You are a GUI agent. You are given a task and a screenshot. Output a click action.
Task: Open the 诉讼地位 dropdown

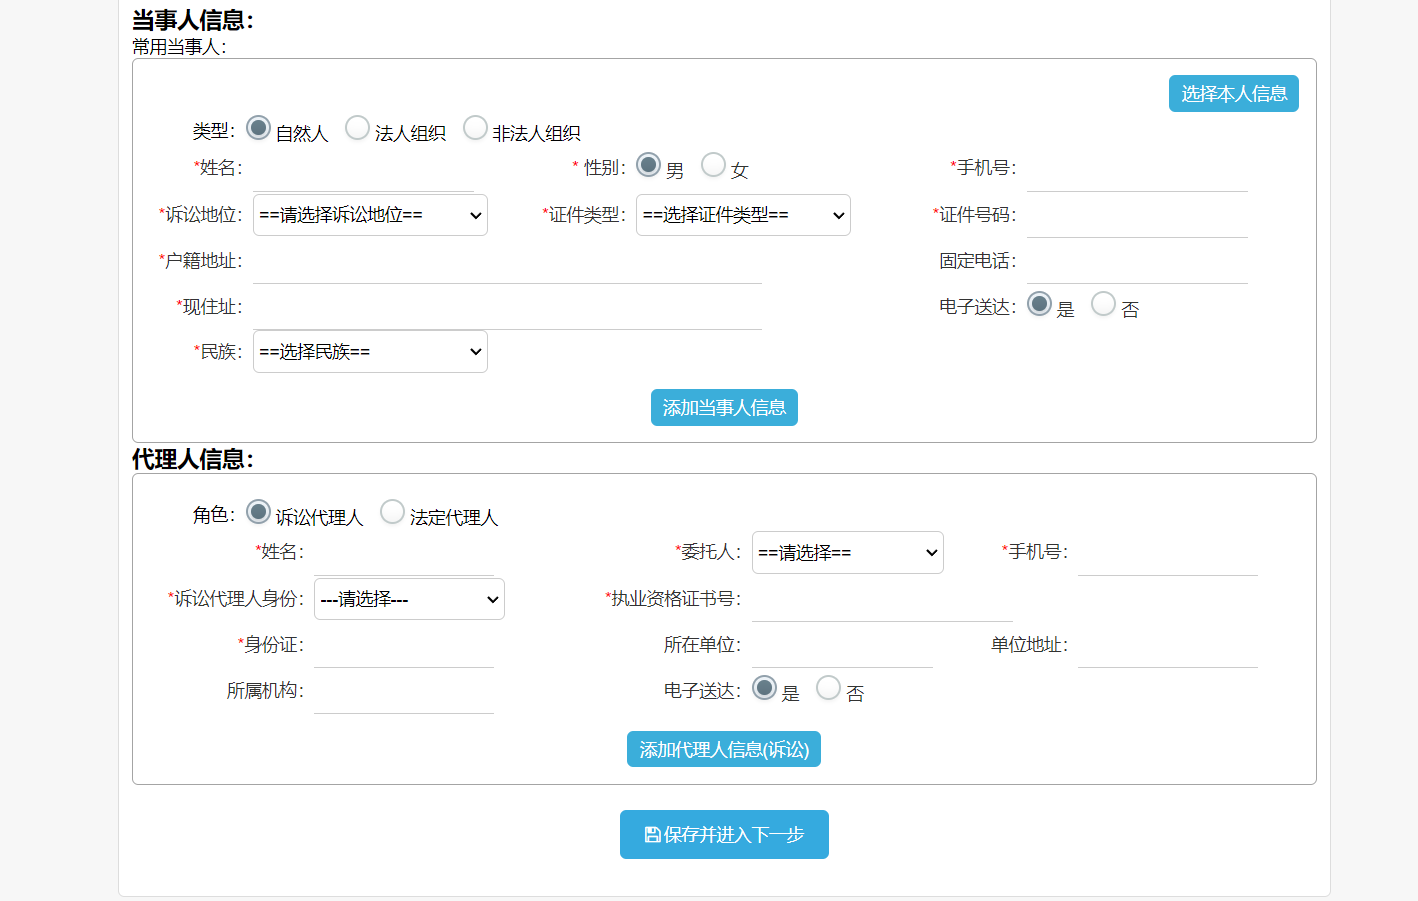tap(370, 215)
